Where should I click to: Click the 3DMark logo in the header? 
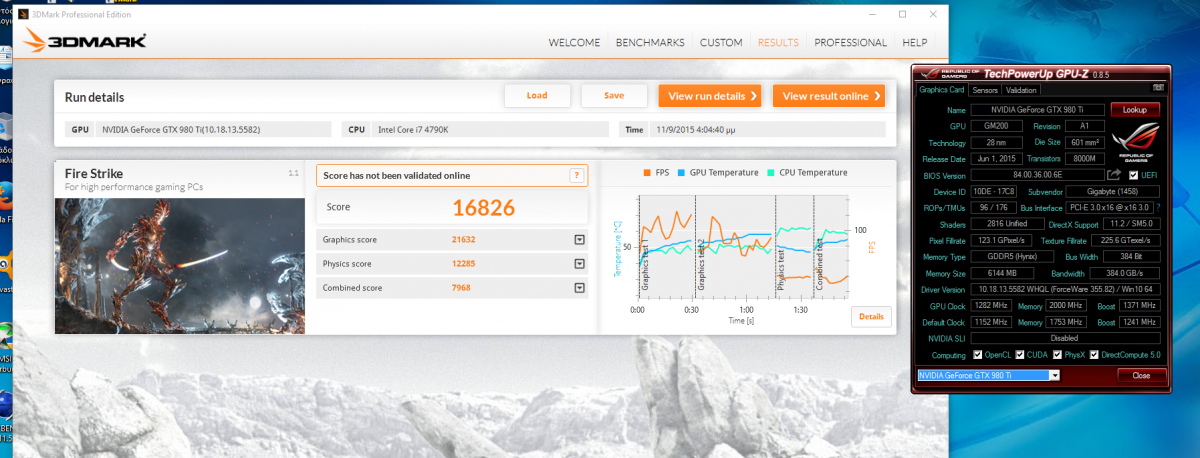pos(84,41)
